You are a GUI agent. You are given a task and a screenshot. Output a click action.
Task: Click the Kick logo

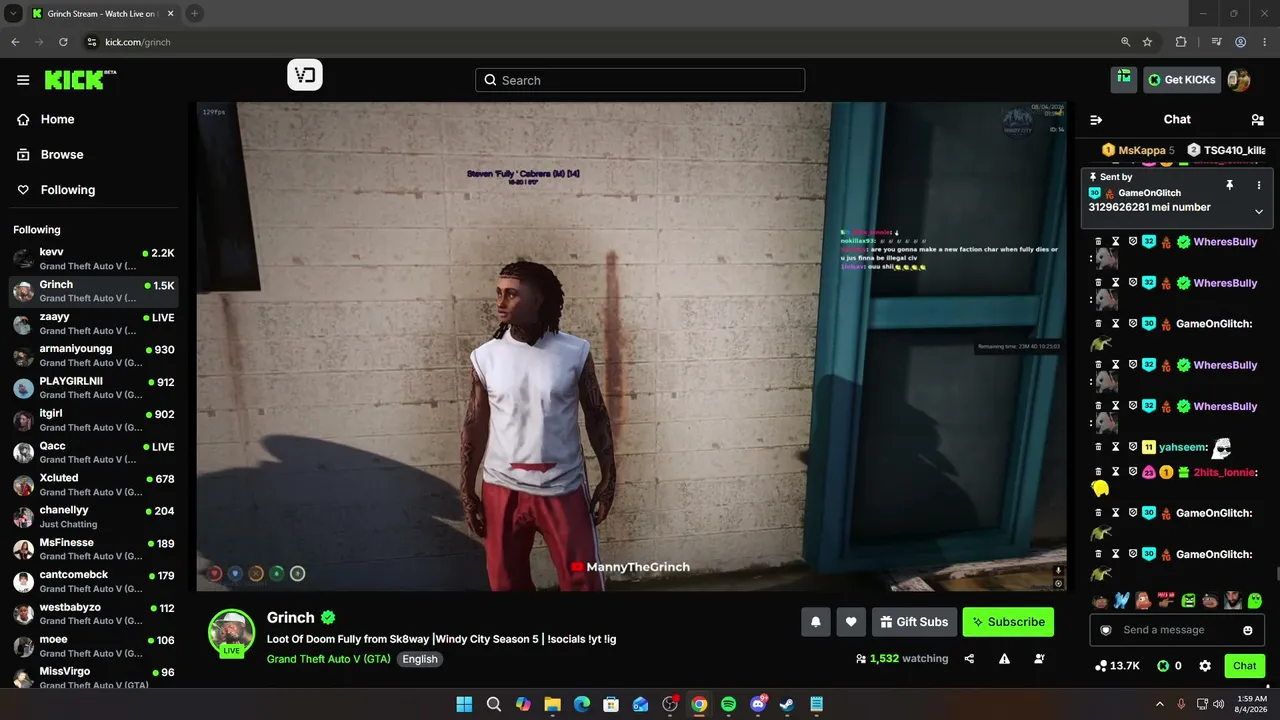(x=80, y=80)
